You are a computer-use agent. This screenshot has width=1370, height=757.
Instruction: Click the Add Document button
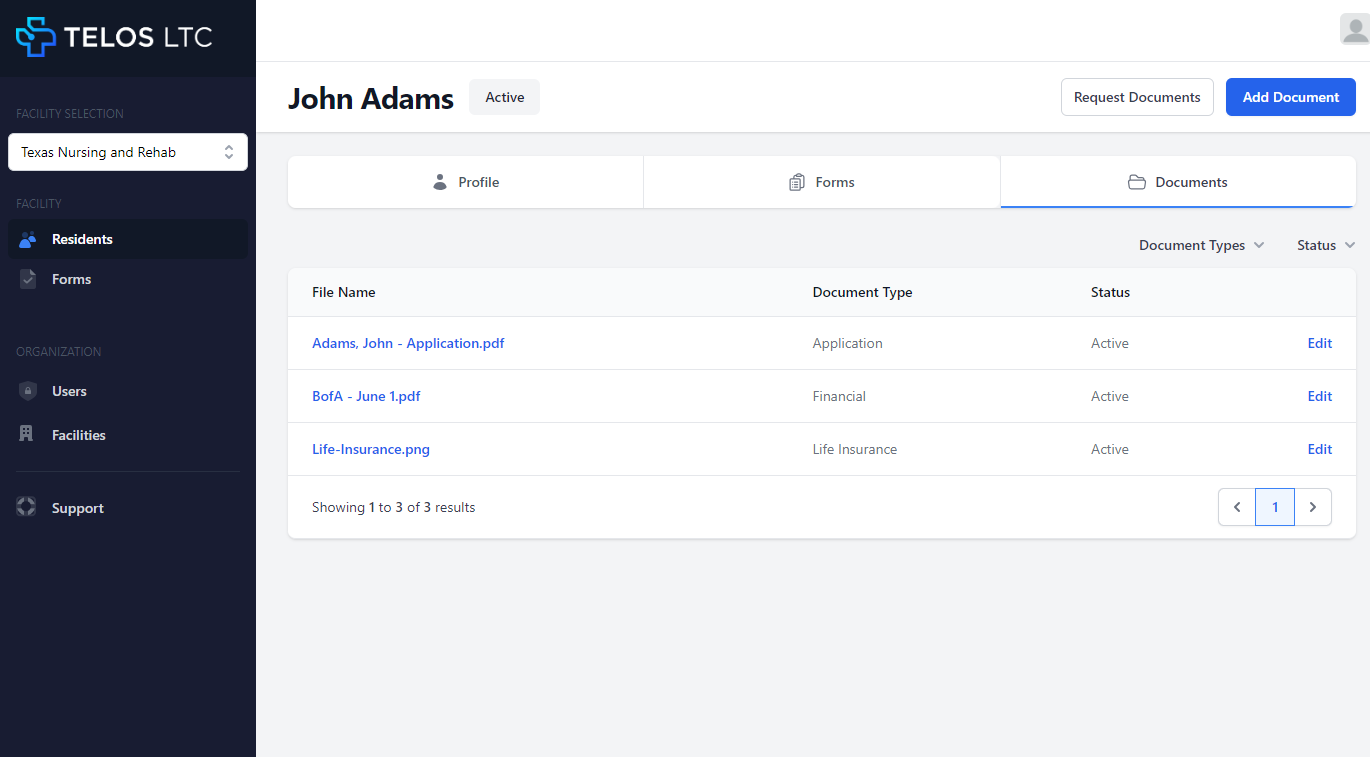[1290, 97]
